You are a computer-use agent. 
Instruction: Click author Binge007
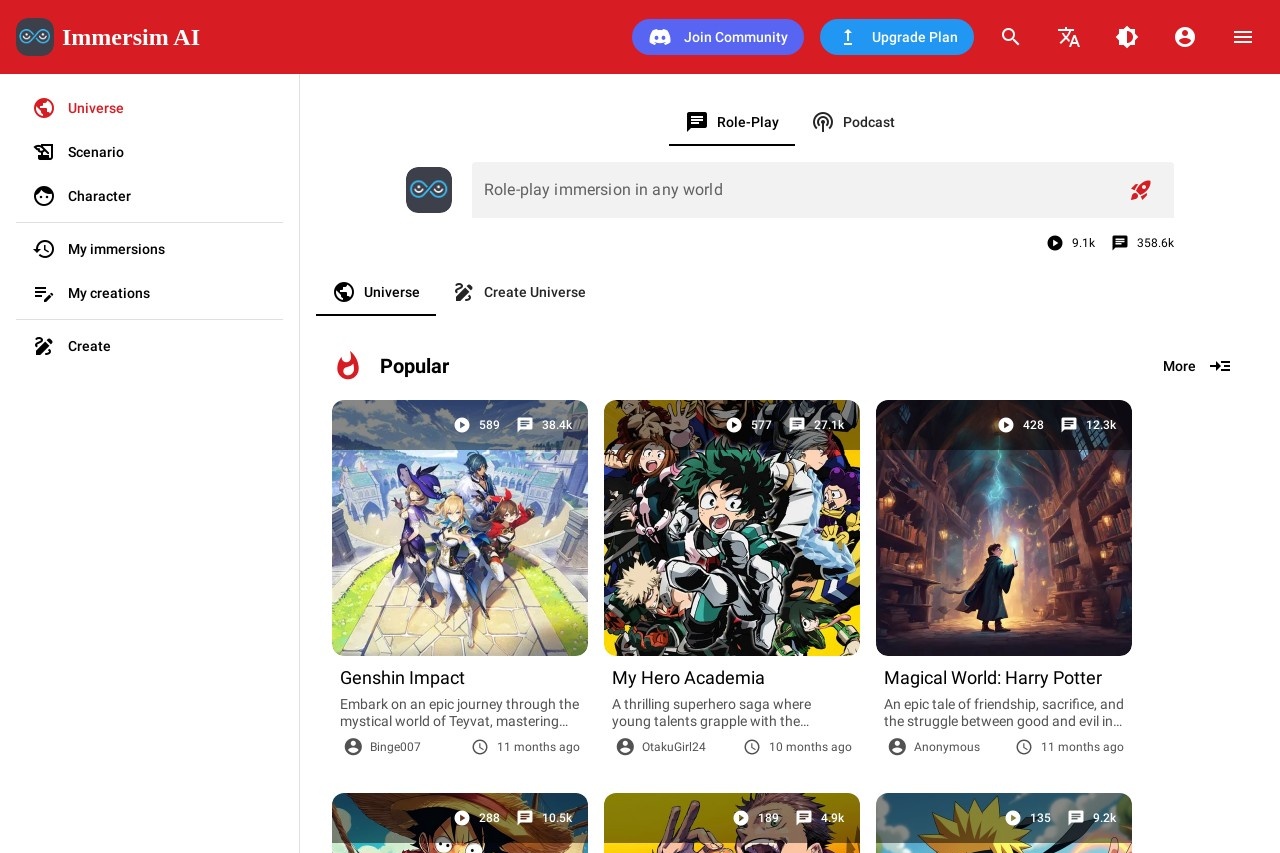click(395, 747)
